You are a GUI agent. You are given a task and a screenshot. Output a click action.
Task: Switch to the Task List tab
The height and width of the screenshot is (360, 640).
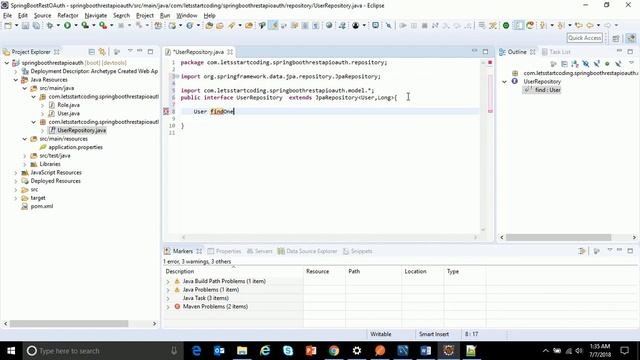[x=556, y=52]
